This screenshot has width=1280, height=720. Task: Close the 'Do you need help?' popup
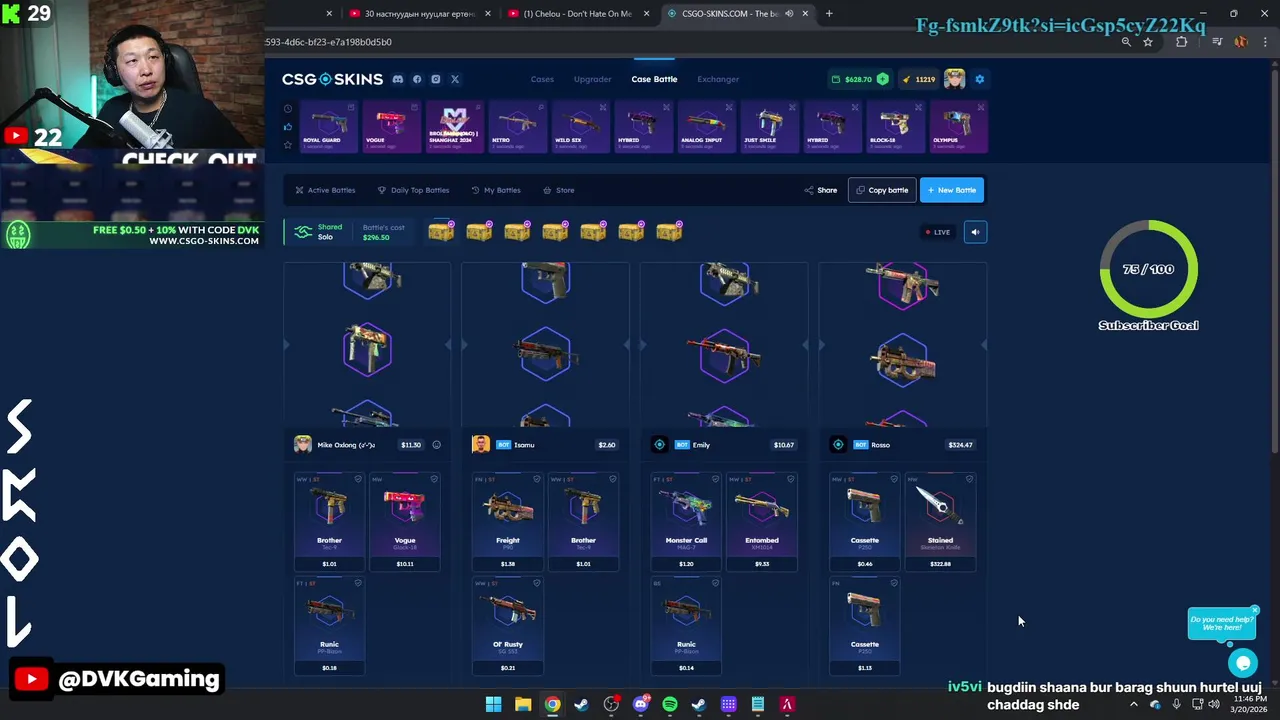pyautogui.click(x=1254, y=610)
